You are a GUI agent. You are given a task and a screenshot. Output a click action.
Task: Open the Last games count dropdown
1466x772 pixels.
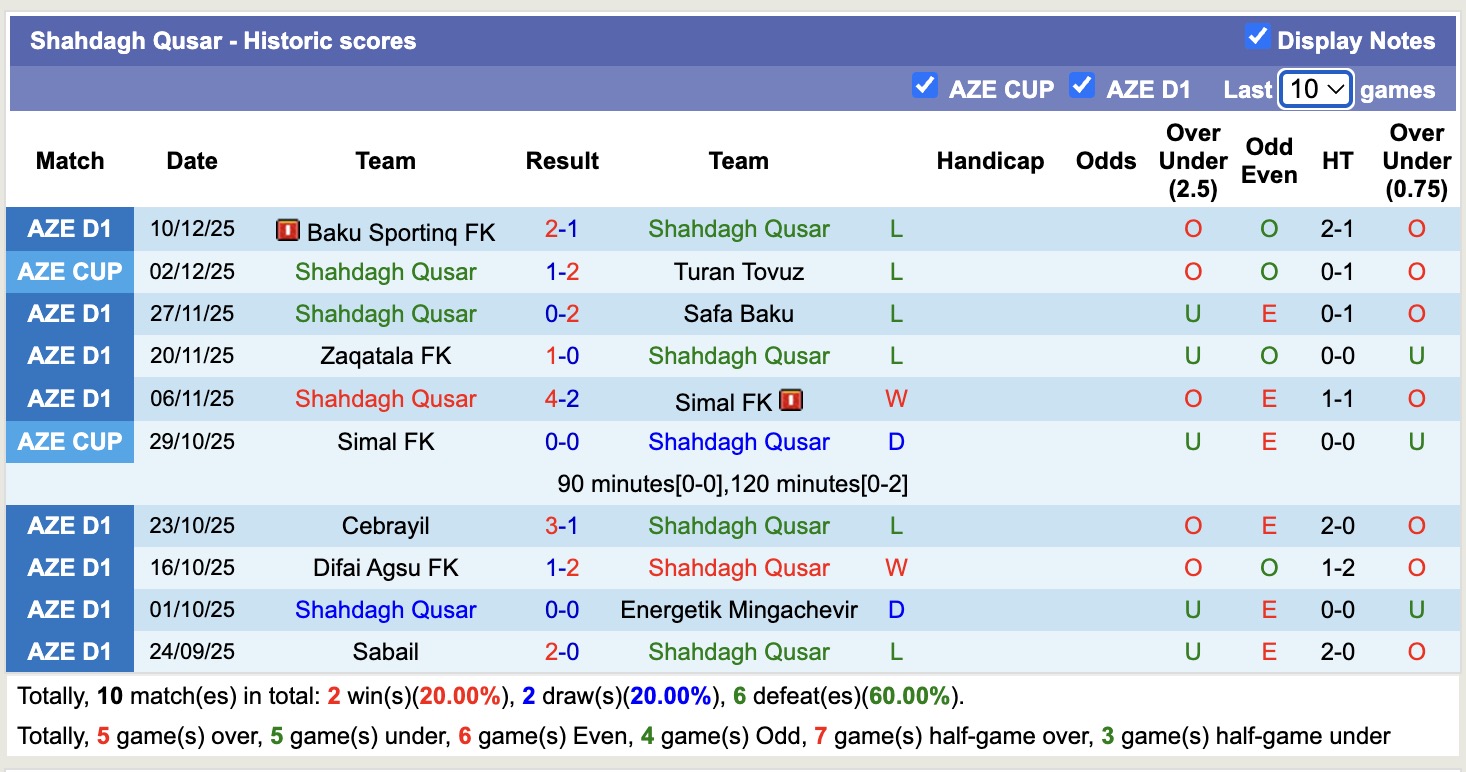[x=1316, y=89]
